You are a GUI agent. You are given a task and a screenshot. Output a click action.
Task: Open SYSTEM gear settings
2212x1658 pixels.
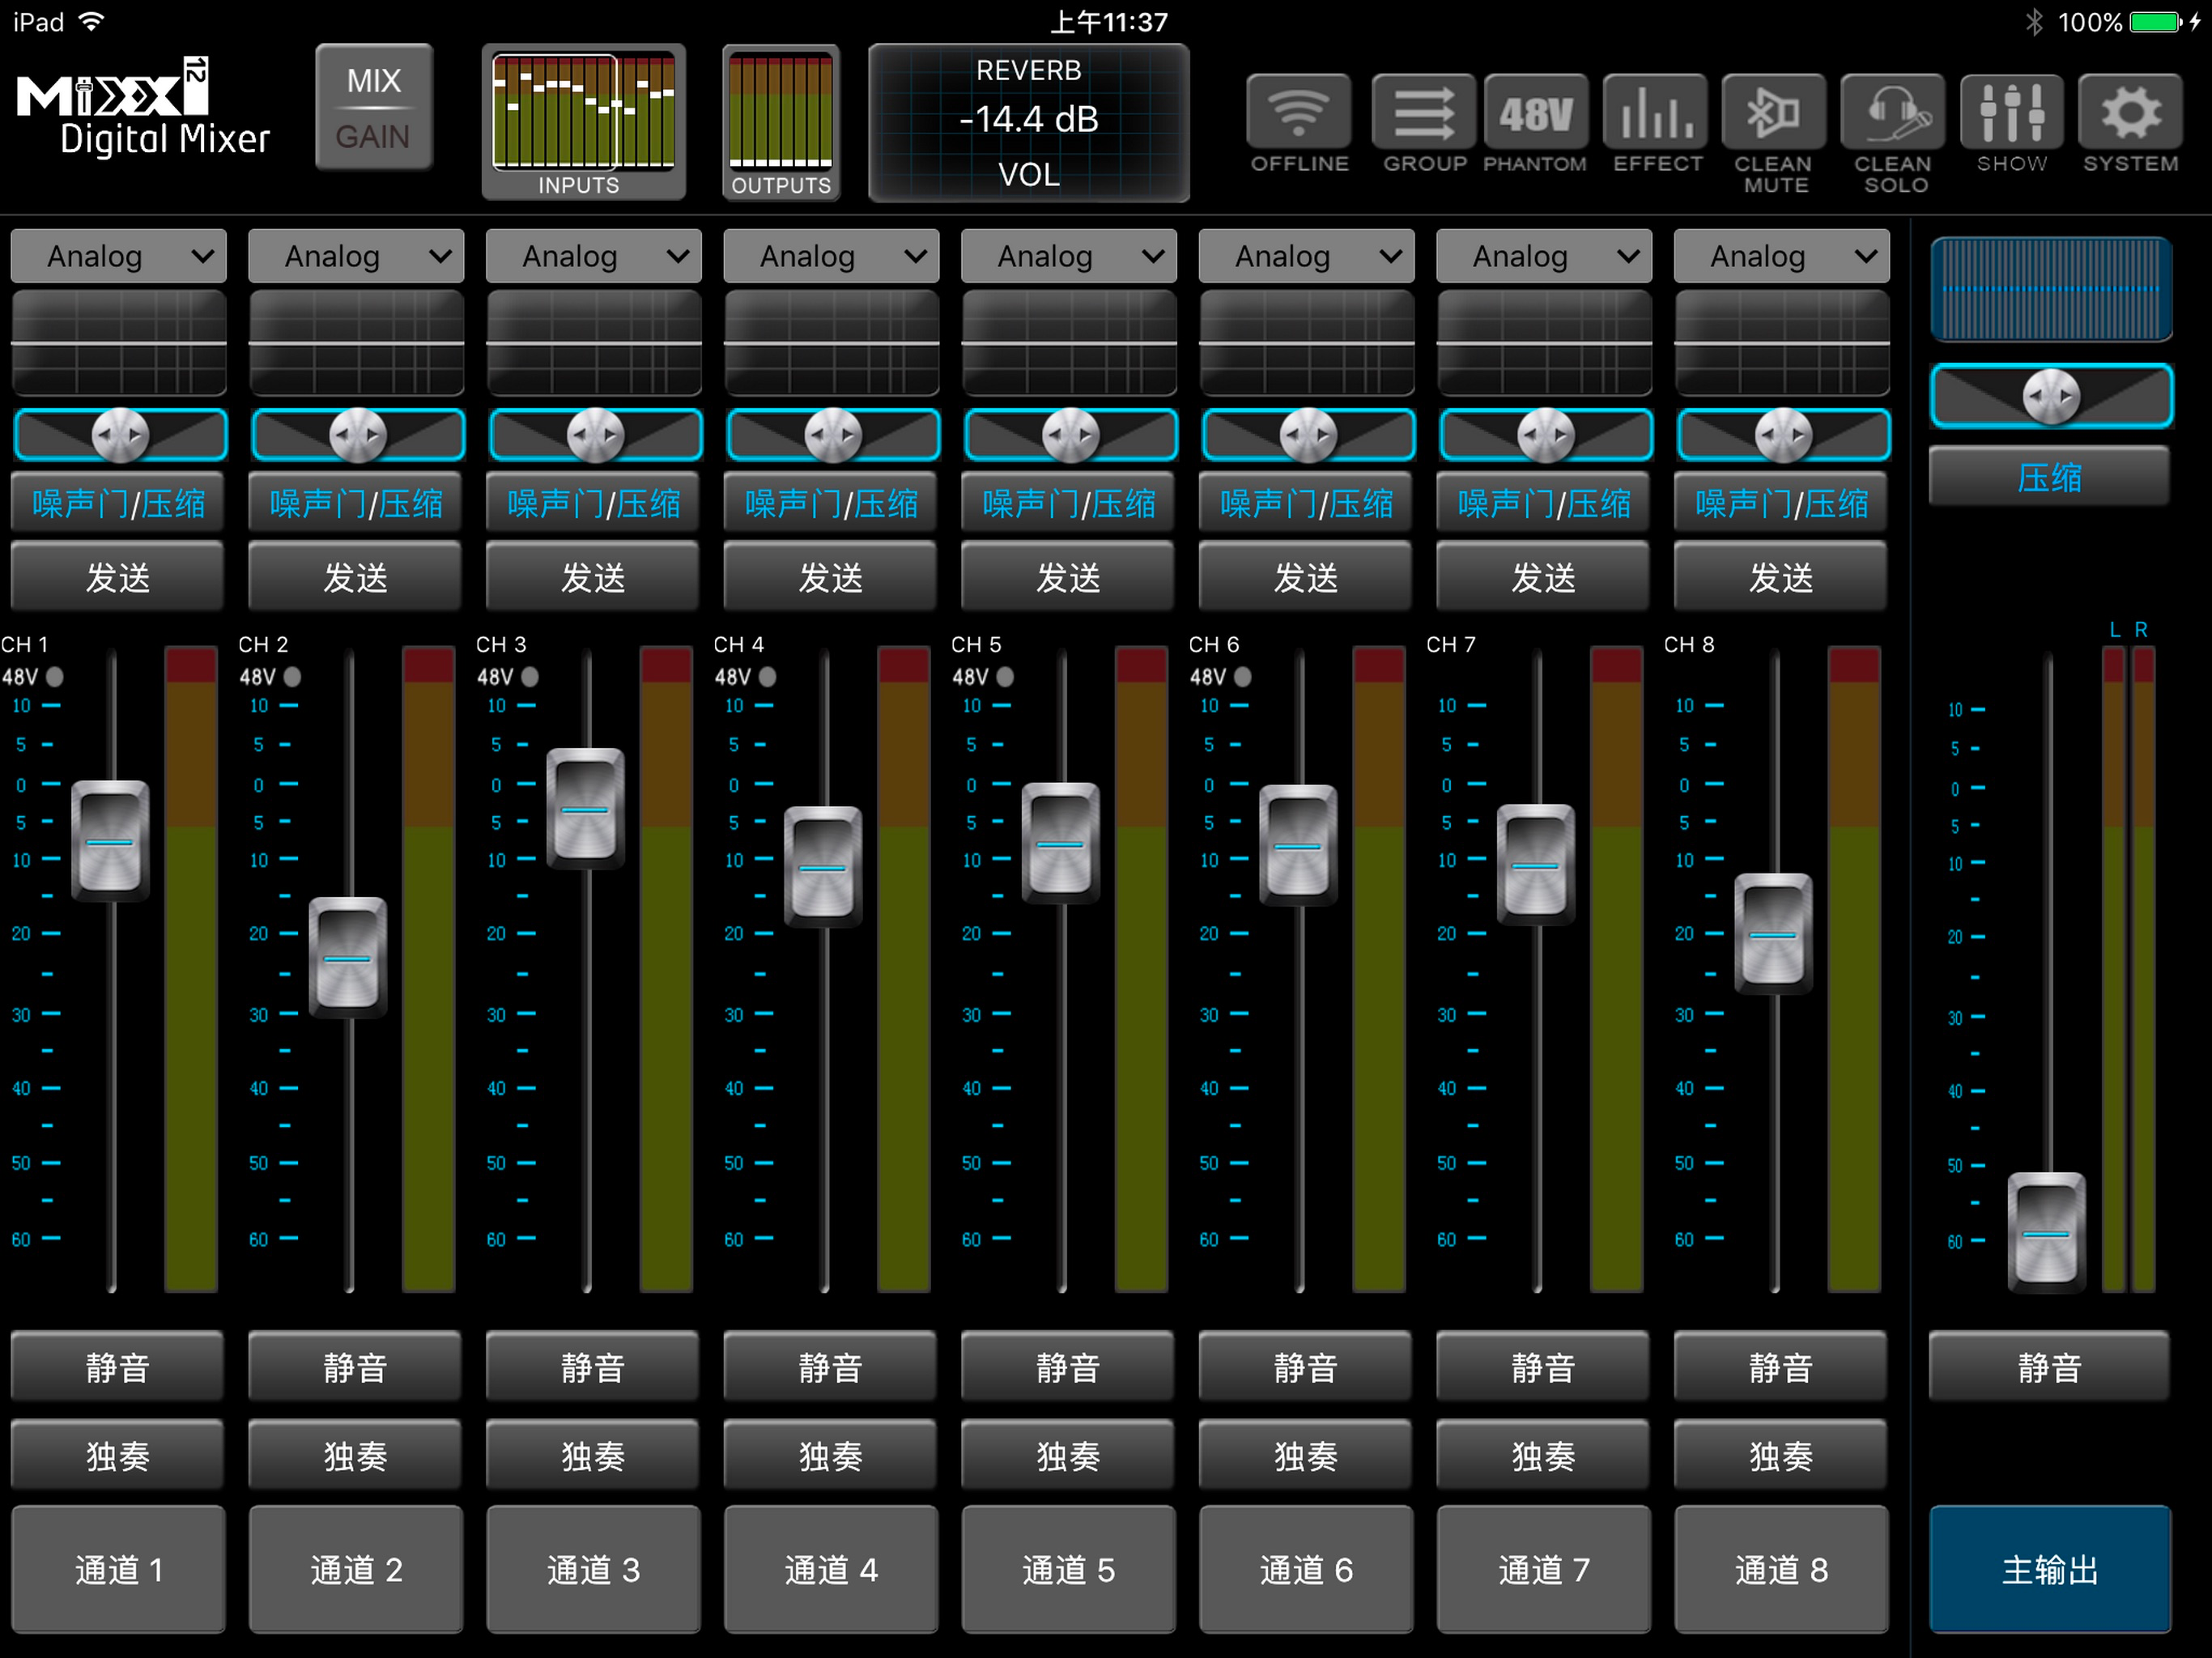tap(2130, 112)
